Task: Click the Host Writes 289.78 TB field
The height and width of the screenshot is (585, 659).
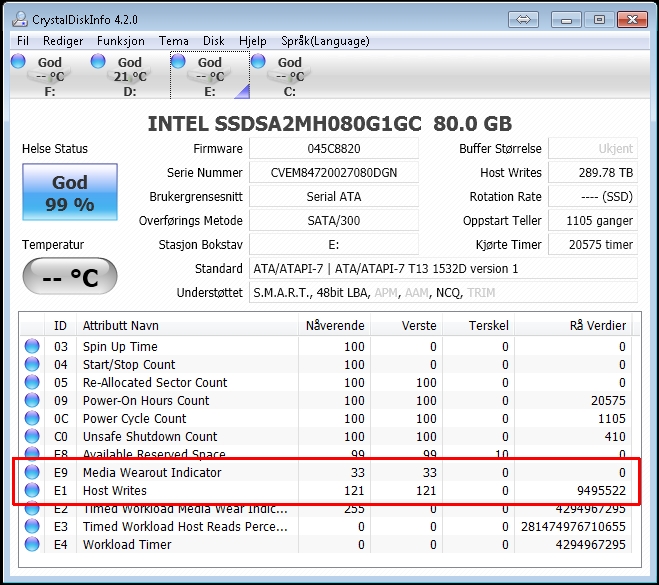Action: click(593, 172)
